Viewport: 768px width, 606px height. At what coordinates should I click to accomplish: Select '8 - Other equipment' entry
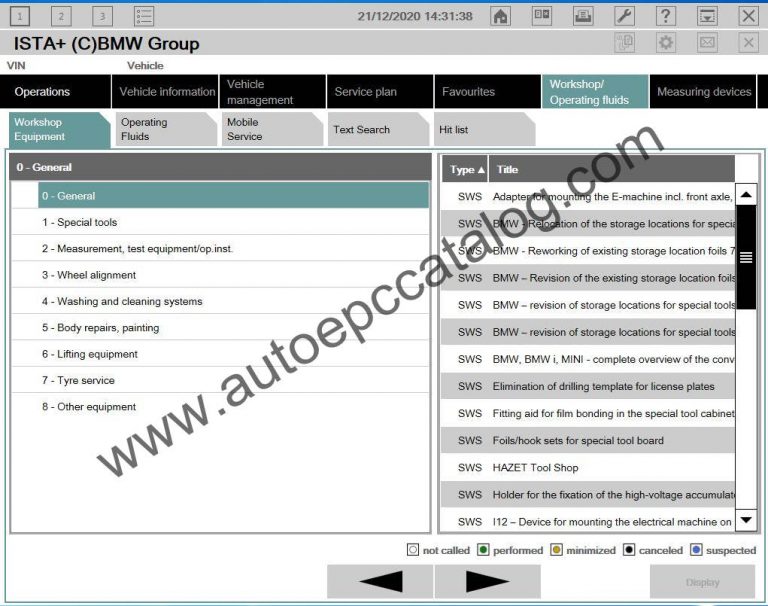[220, 407]
